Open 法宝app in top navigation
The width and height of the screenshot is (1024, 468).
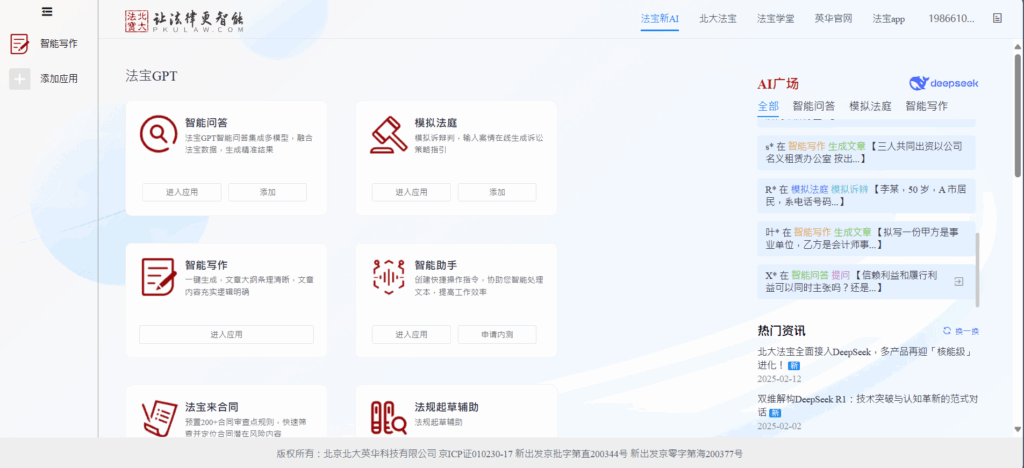point(889,18)
